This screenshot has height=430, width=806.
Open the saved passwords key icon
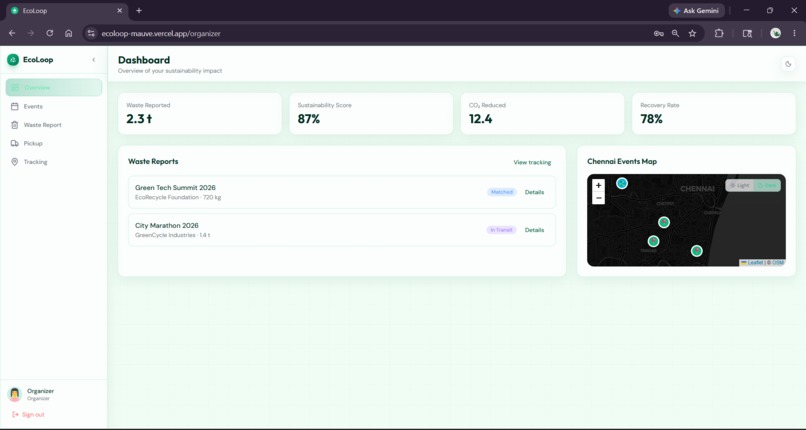(x=658, y=33)
